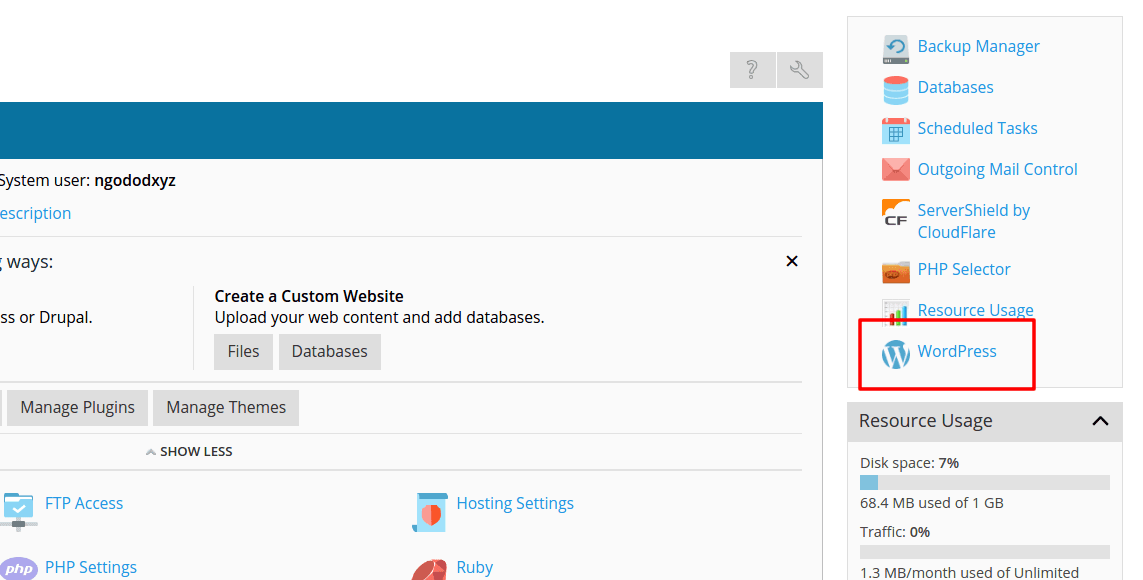This screenshot has width=1143, height=580.
Task: Click the partially visible description link
Action: (35, 213)
